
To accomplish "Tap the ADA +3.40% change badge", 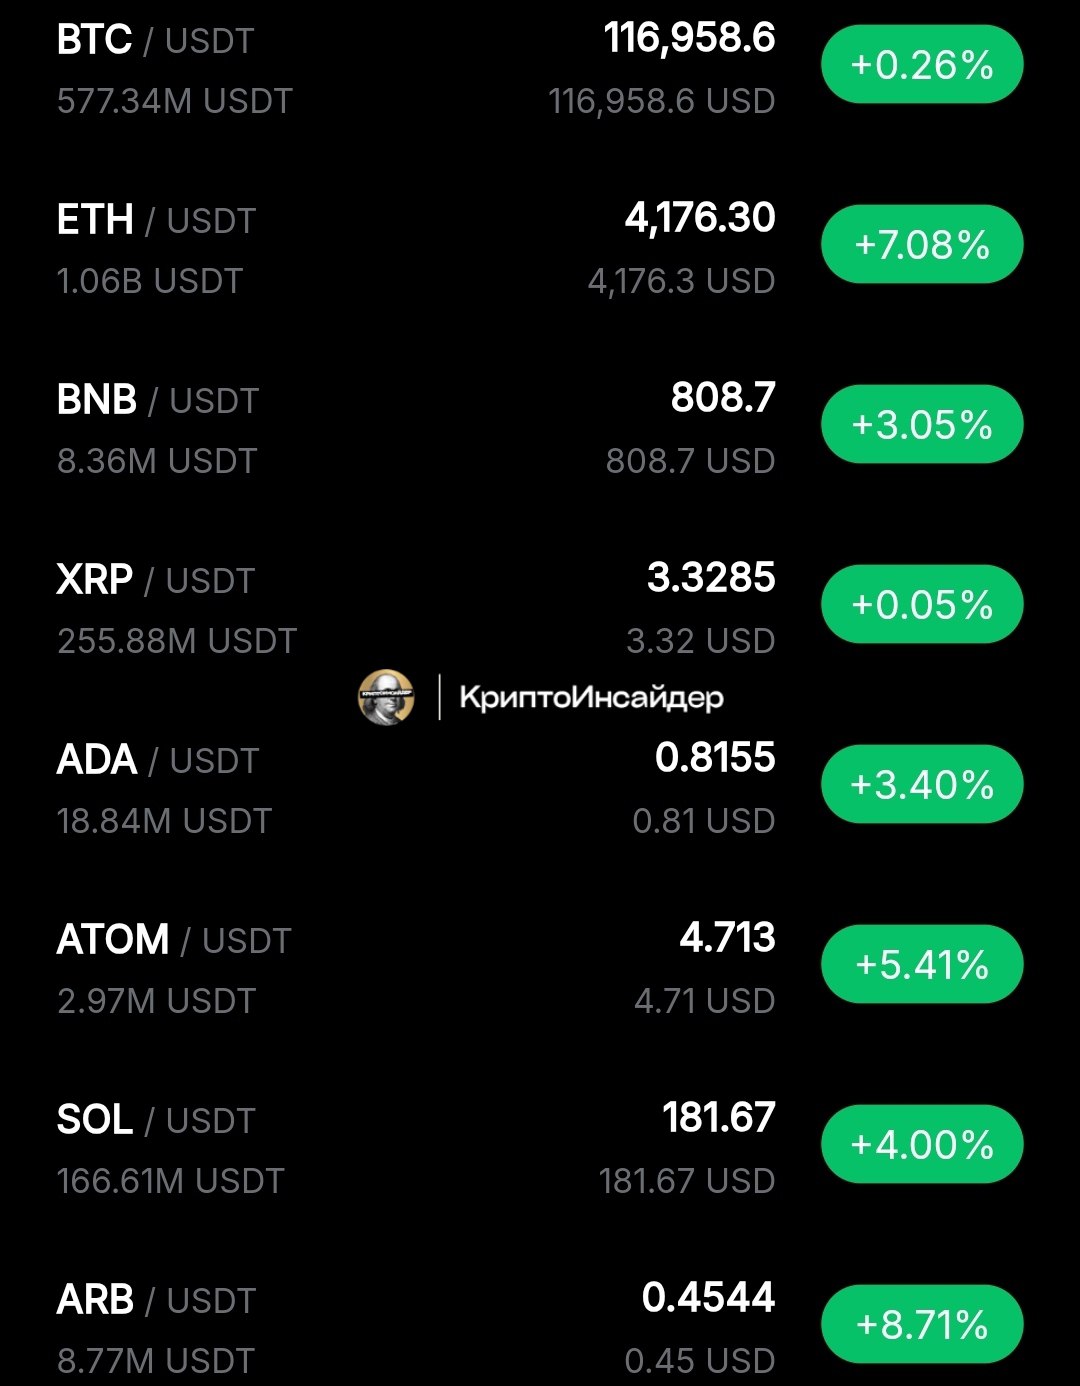I will (922, 785).
